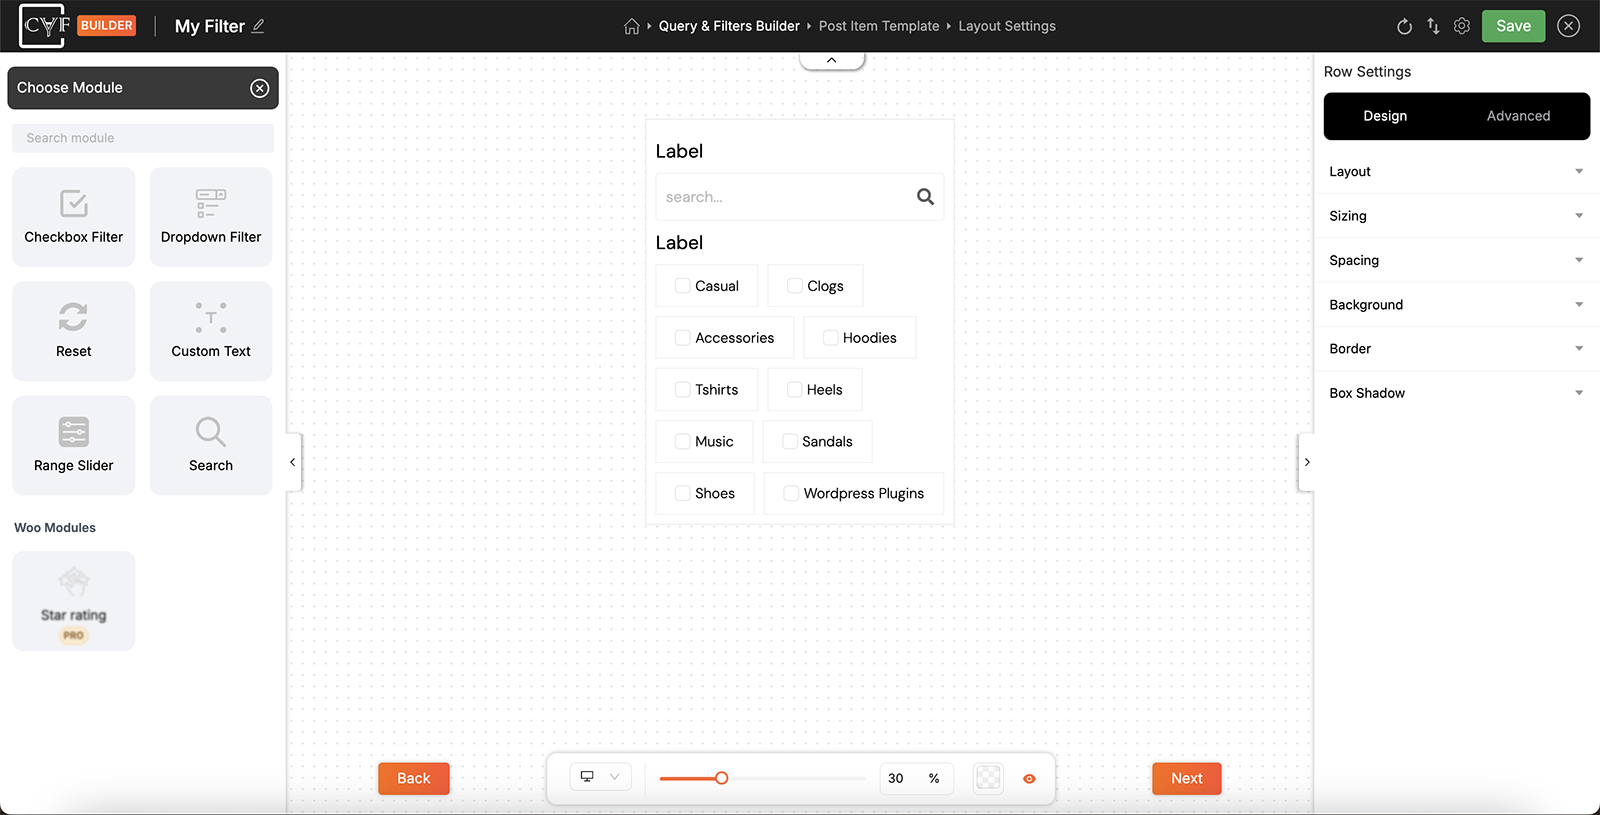Click the Search module input field
Screen dimensions: 1600x815
tap(143, 138)
